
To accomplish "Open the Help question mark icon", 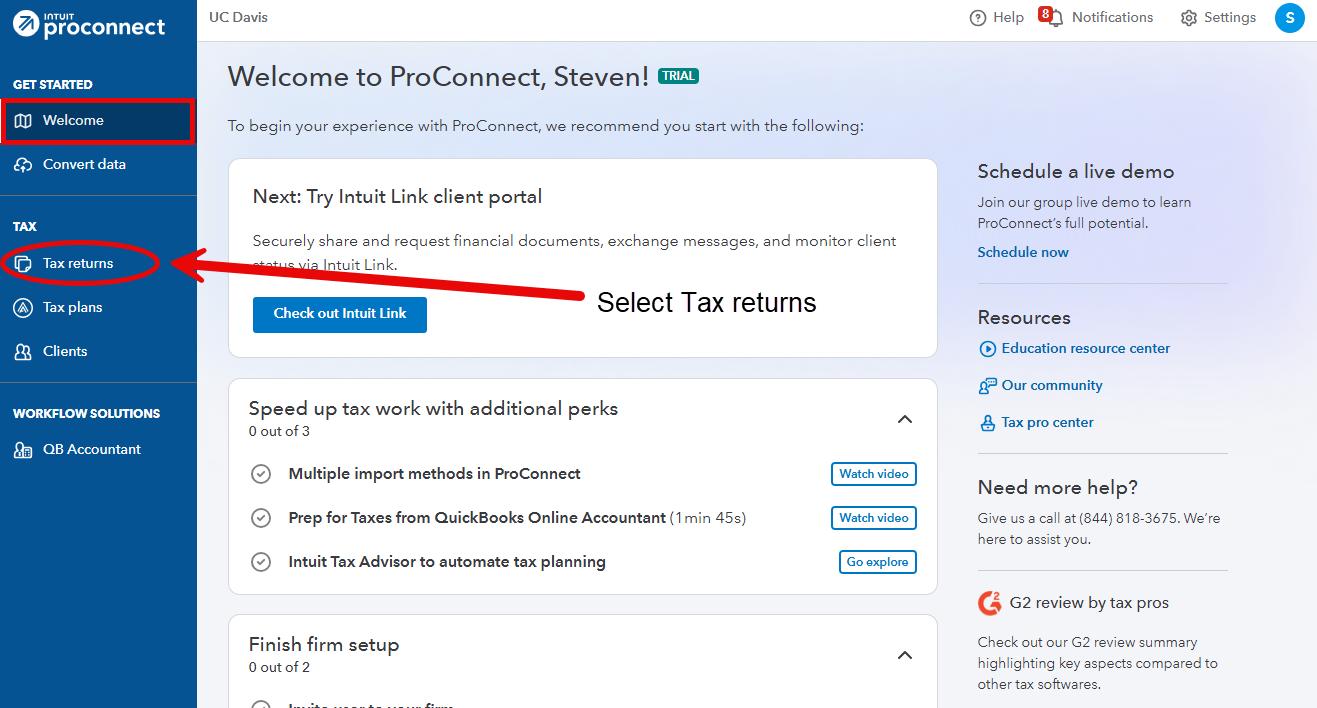I will tap(978, 18).
